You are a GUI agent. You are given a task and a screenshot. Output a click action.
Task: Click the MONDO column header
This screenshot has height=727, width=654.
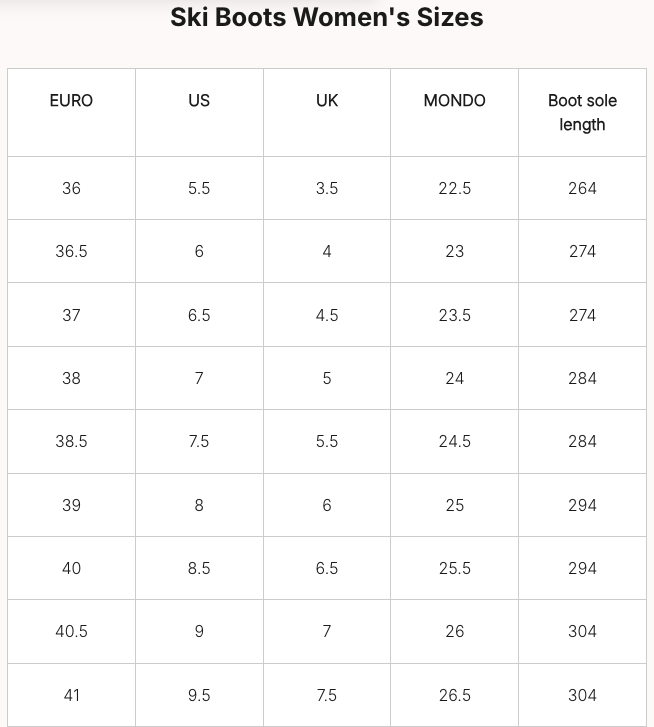[455, 101]
